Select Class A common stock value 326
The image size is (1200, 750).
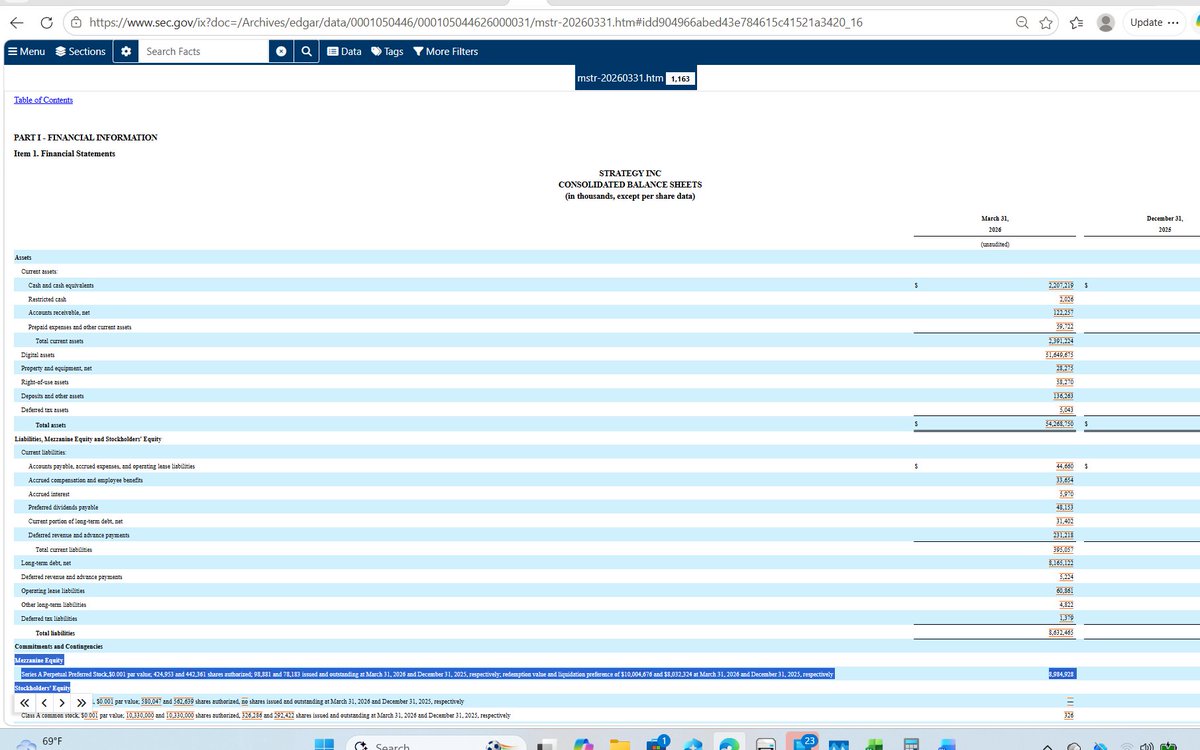(x=1069, y=715)
